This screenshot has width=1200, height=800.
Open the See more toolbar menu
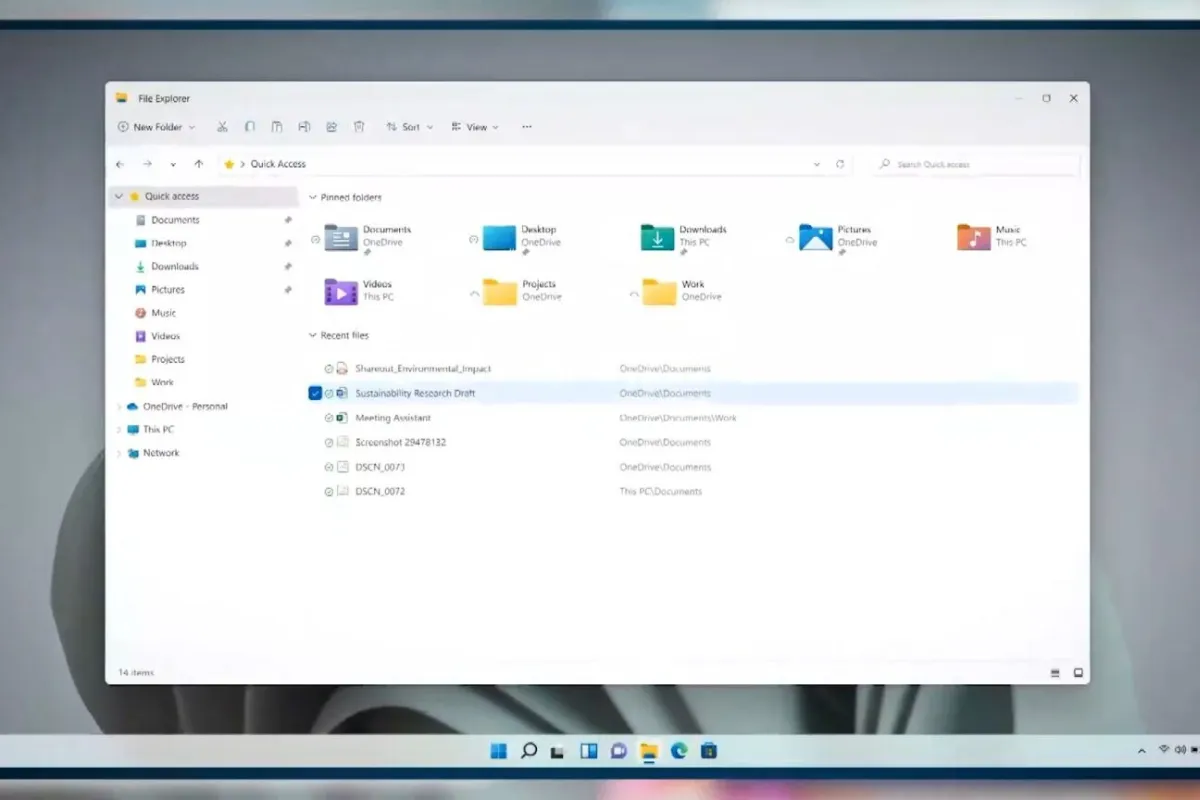(x=527, y=126)
